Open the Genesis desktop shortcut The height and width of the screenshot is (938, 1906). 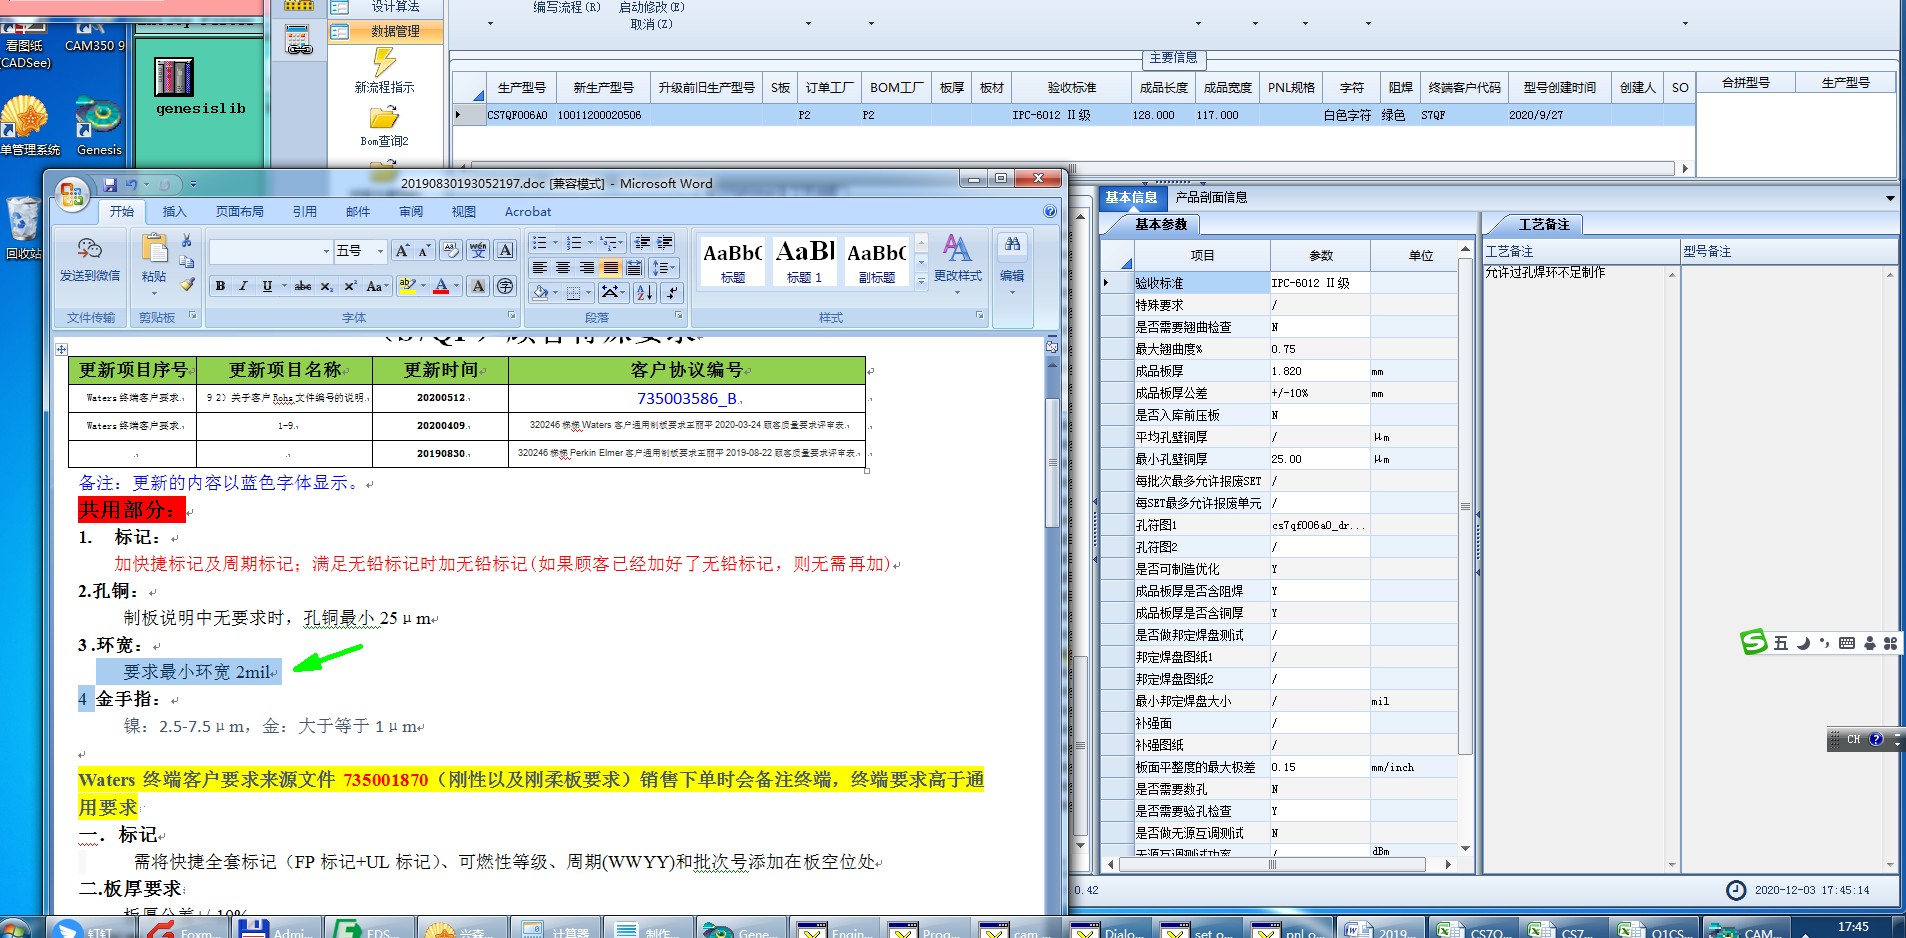click(x=98, y=117)
